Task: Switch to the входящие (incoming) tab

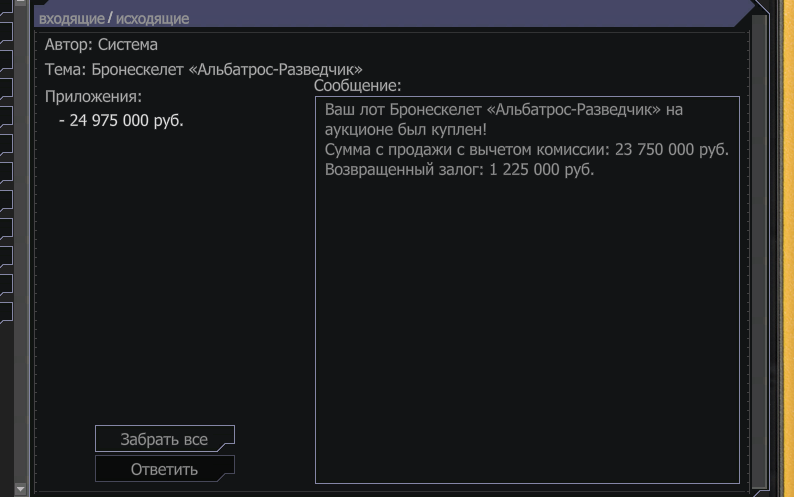Action: point(71,19)
